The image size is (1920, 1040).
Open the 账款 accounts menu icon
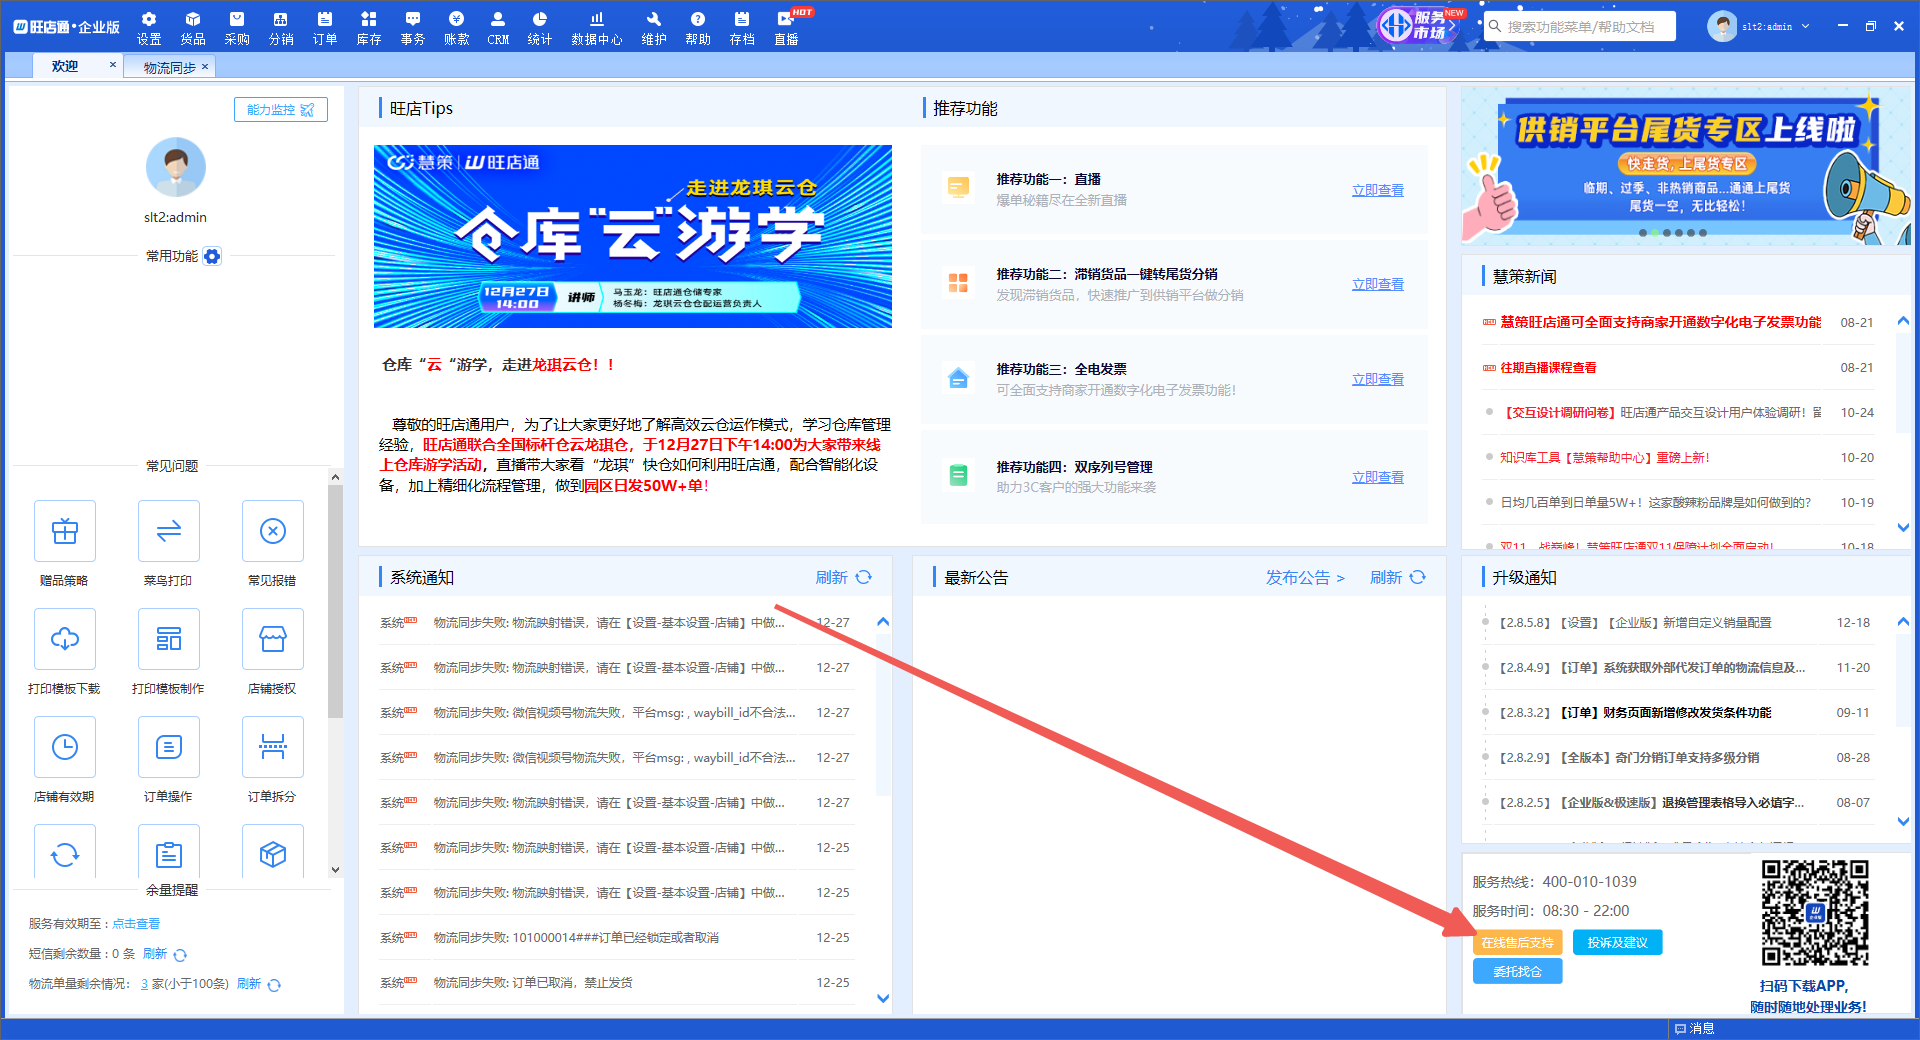point(457,28)
